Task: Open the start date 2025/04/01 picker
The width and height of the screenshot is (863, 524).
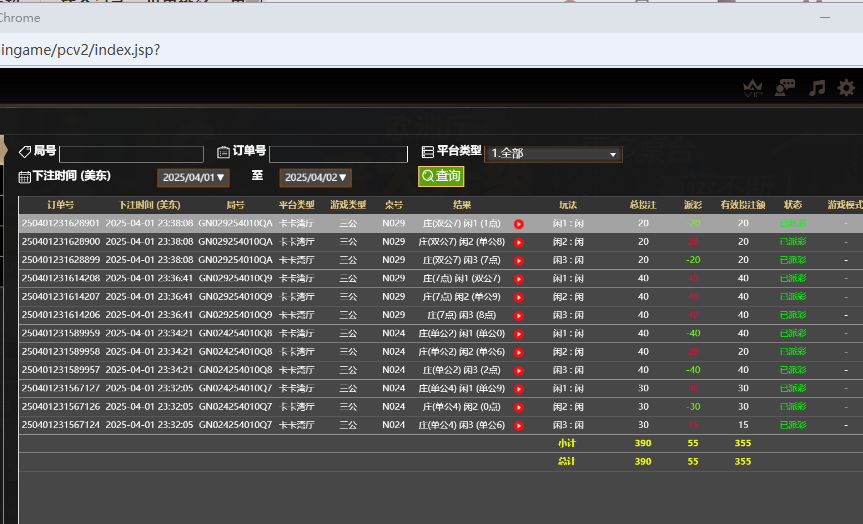Action: pos(194,177)
